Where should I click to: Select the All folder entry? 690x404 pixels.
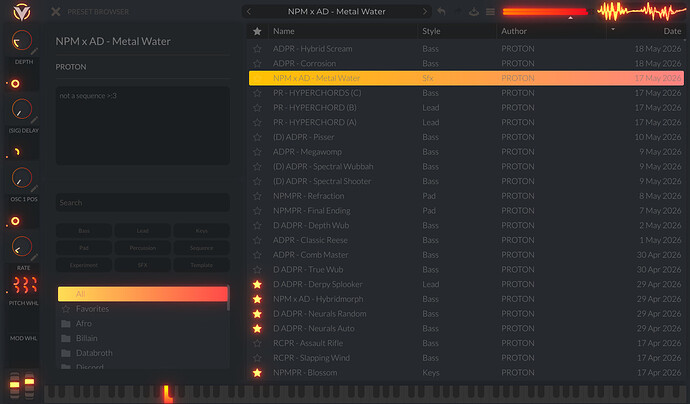click(143, 294)
